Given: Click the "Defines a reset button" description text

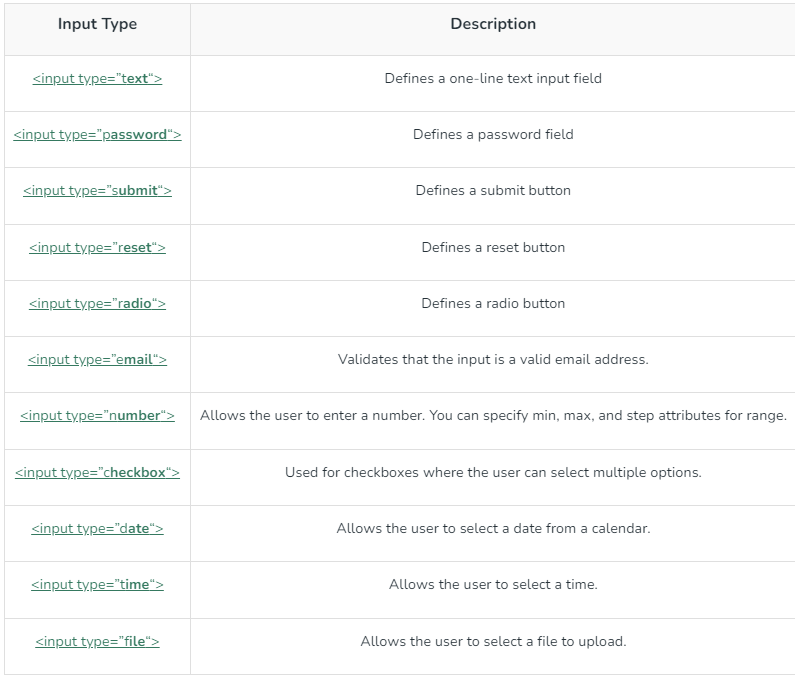Looking at the screenshot, I should (493, 248).
